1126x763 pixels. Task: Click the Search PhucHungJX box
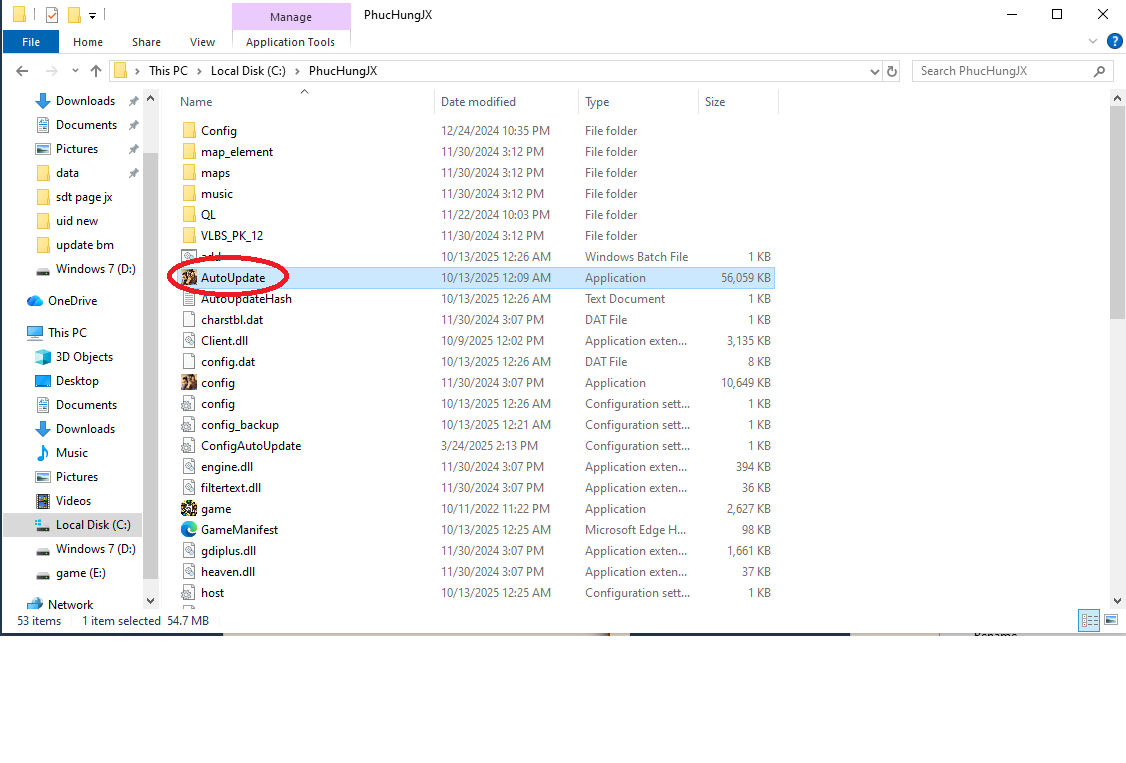pos(1003,71)
